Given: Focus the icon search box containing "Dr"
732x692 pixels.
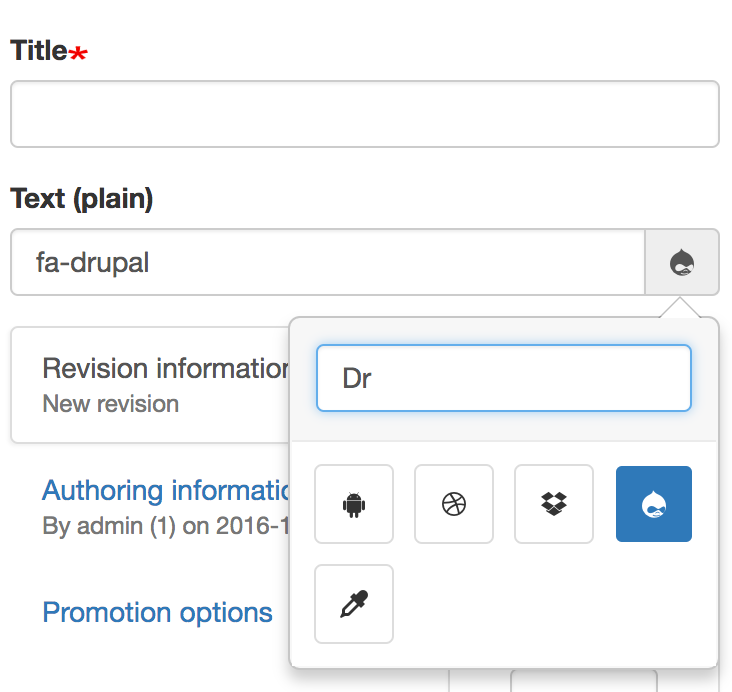Looking at the screenshot, I should 503,379.
